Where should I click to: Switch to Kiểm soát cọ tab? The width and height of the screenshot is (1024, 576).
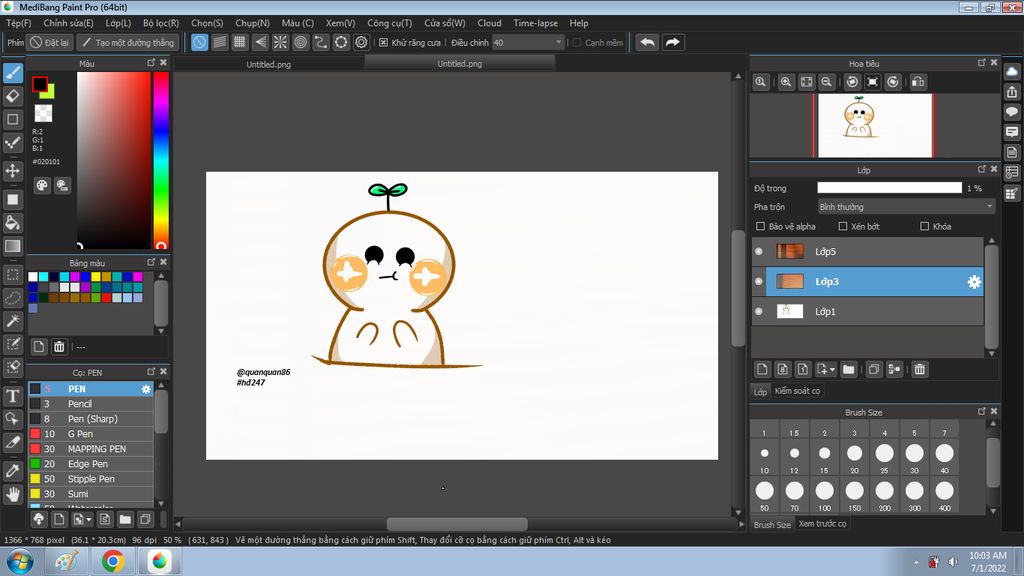point(797,391)
